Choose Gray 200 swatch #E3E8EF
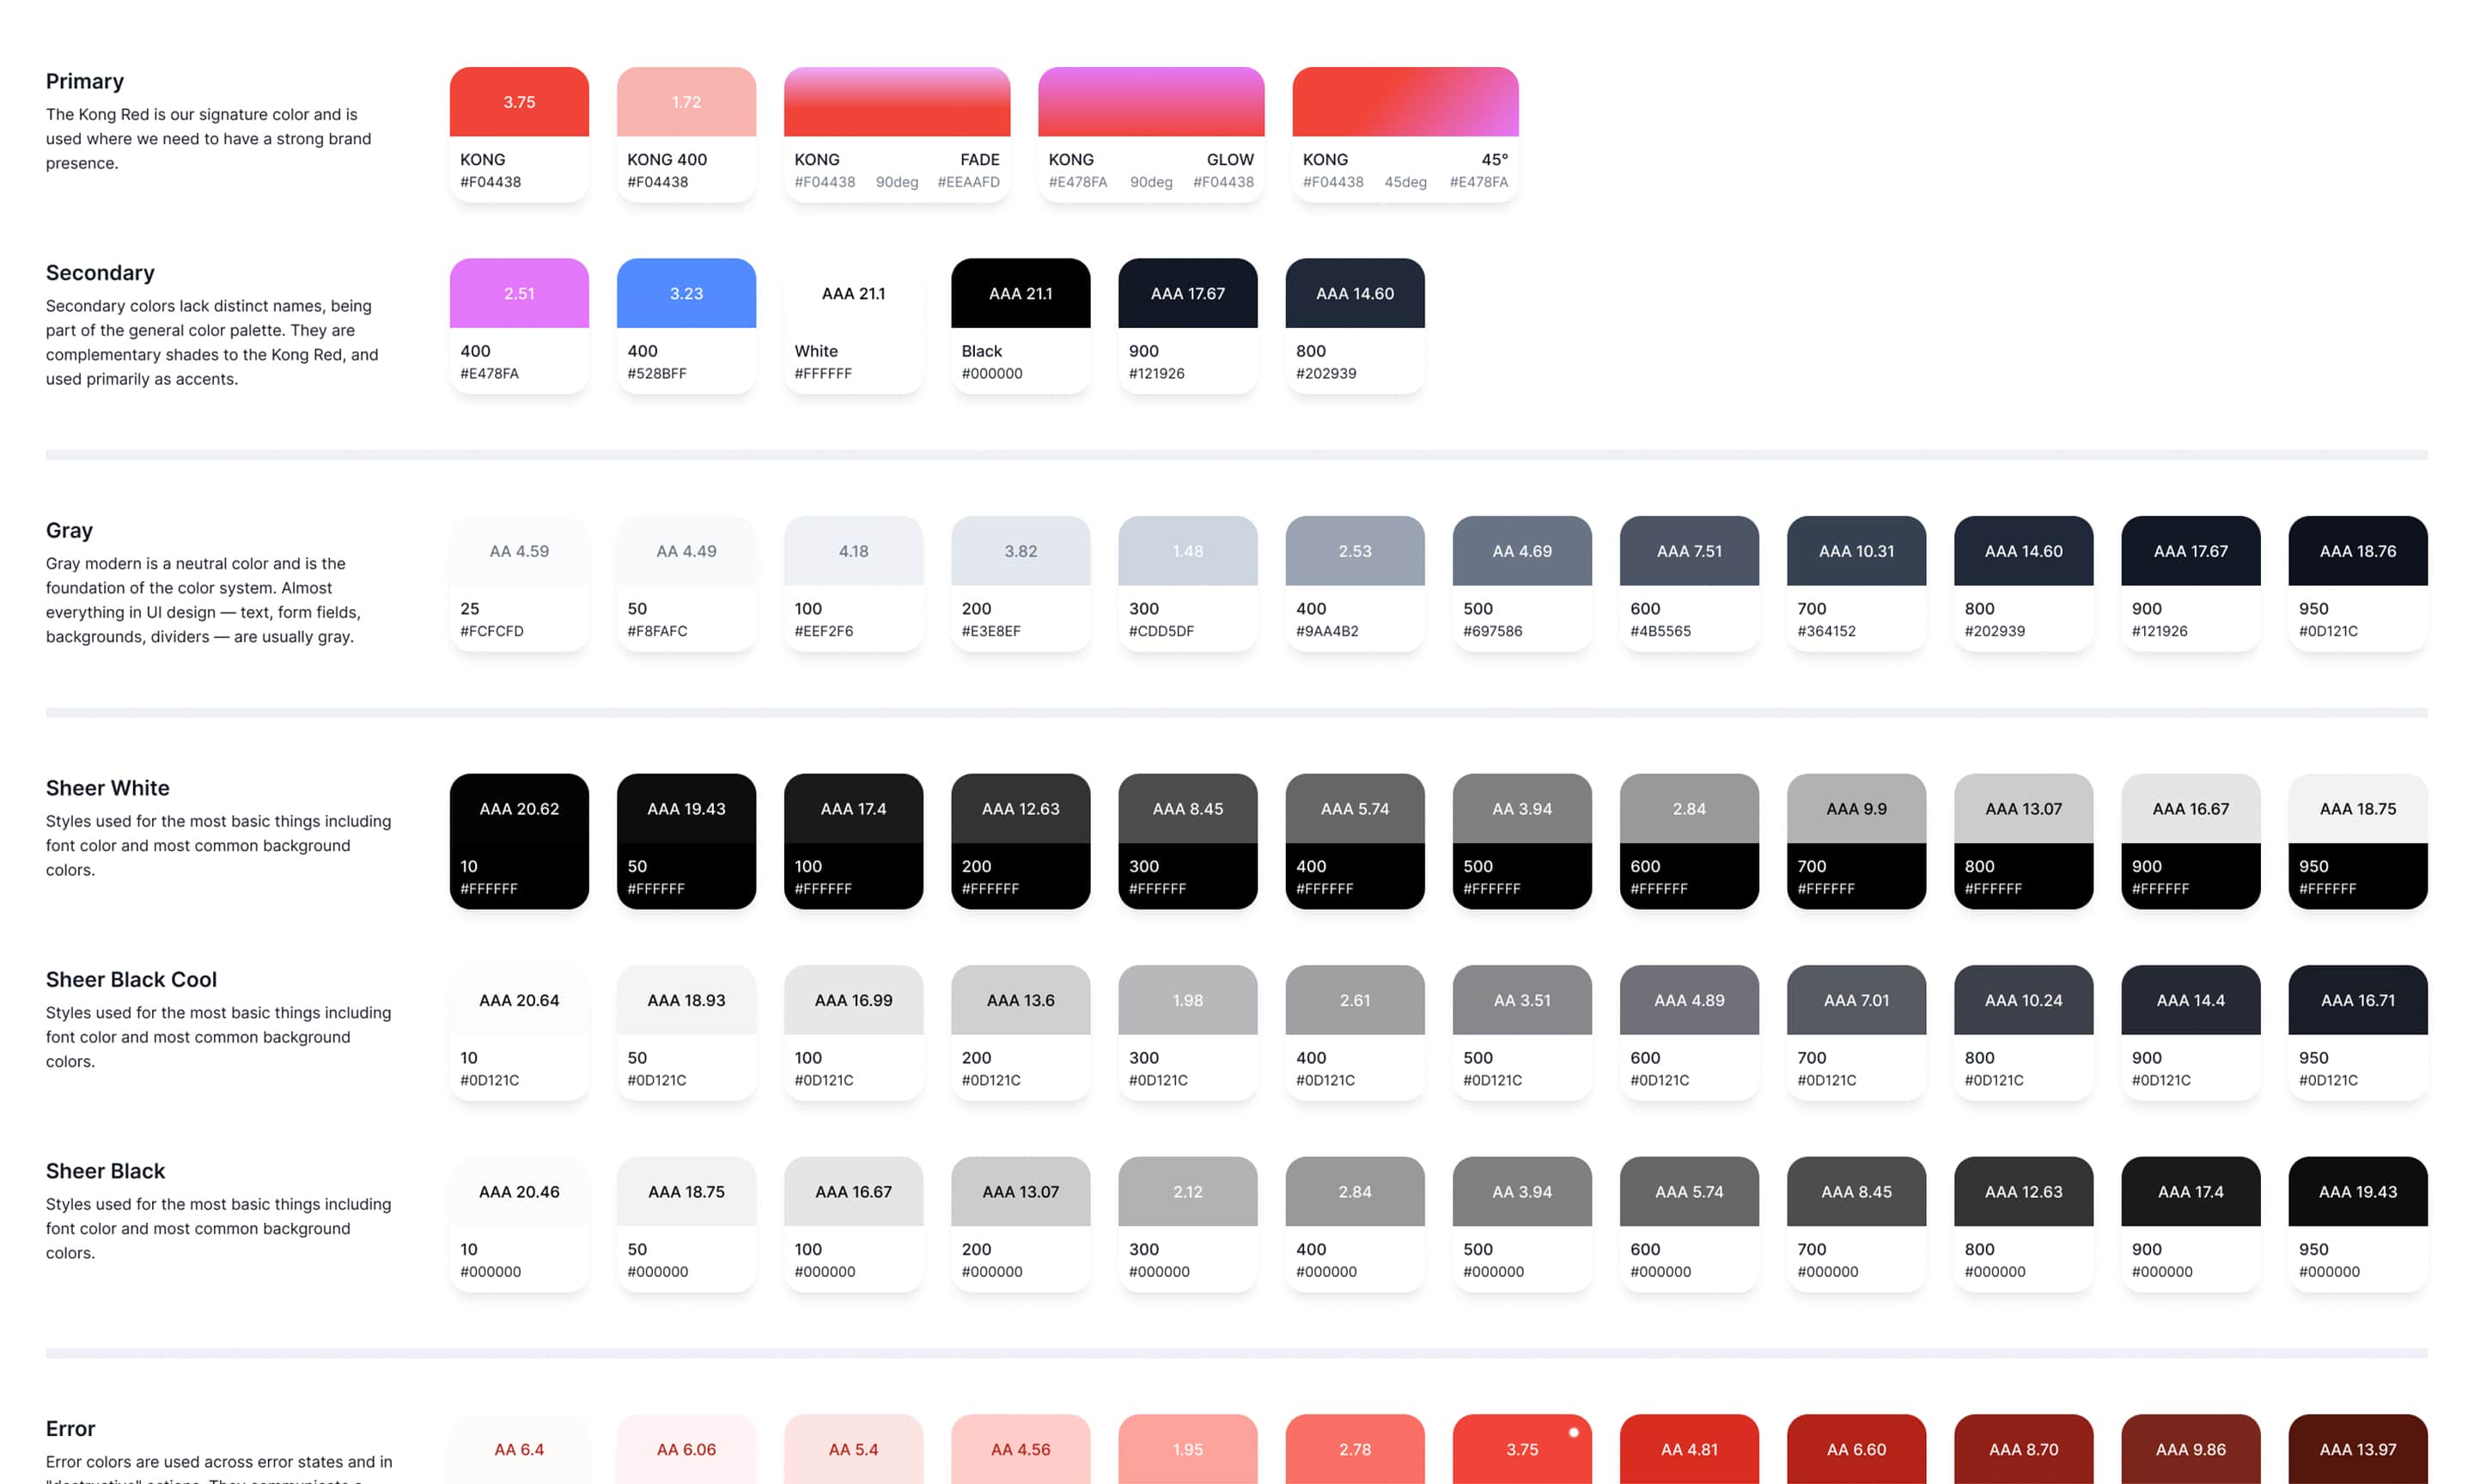The height and width of the screenshot is (1484, 2474). tap(1020, 583)
